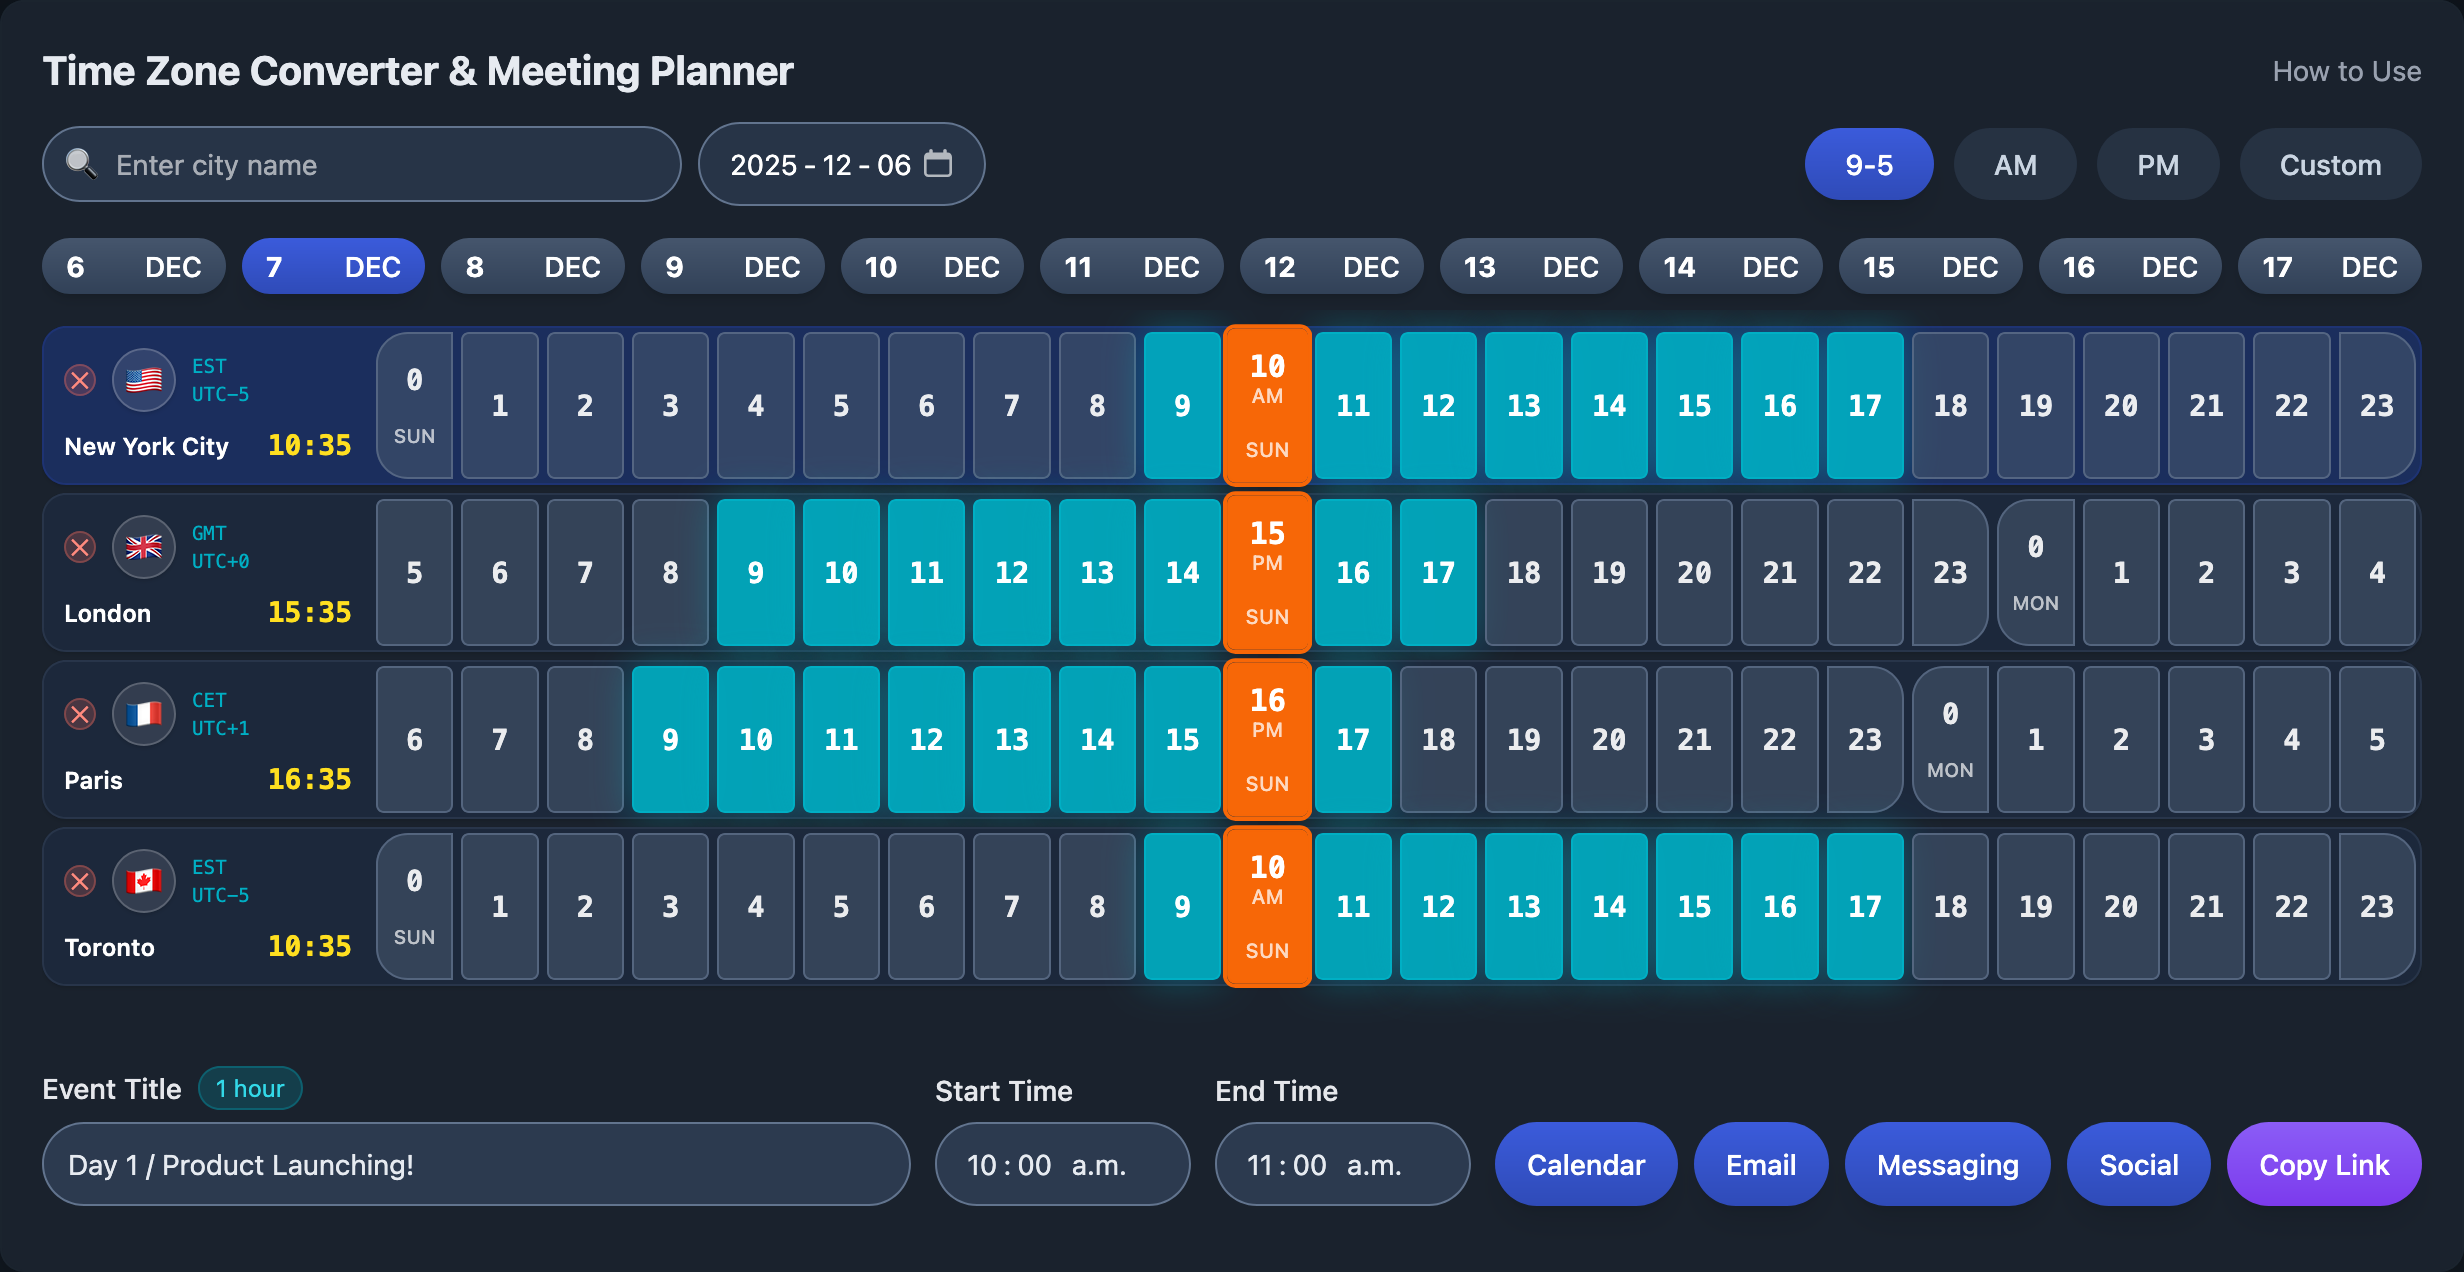Click the UK flag icon for London
Viewport: 2464px width, 1272px height.
(x=144, y=547)
